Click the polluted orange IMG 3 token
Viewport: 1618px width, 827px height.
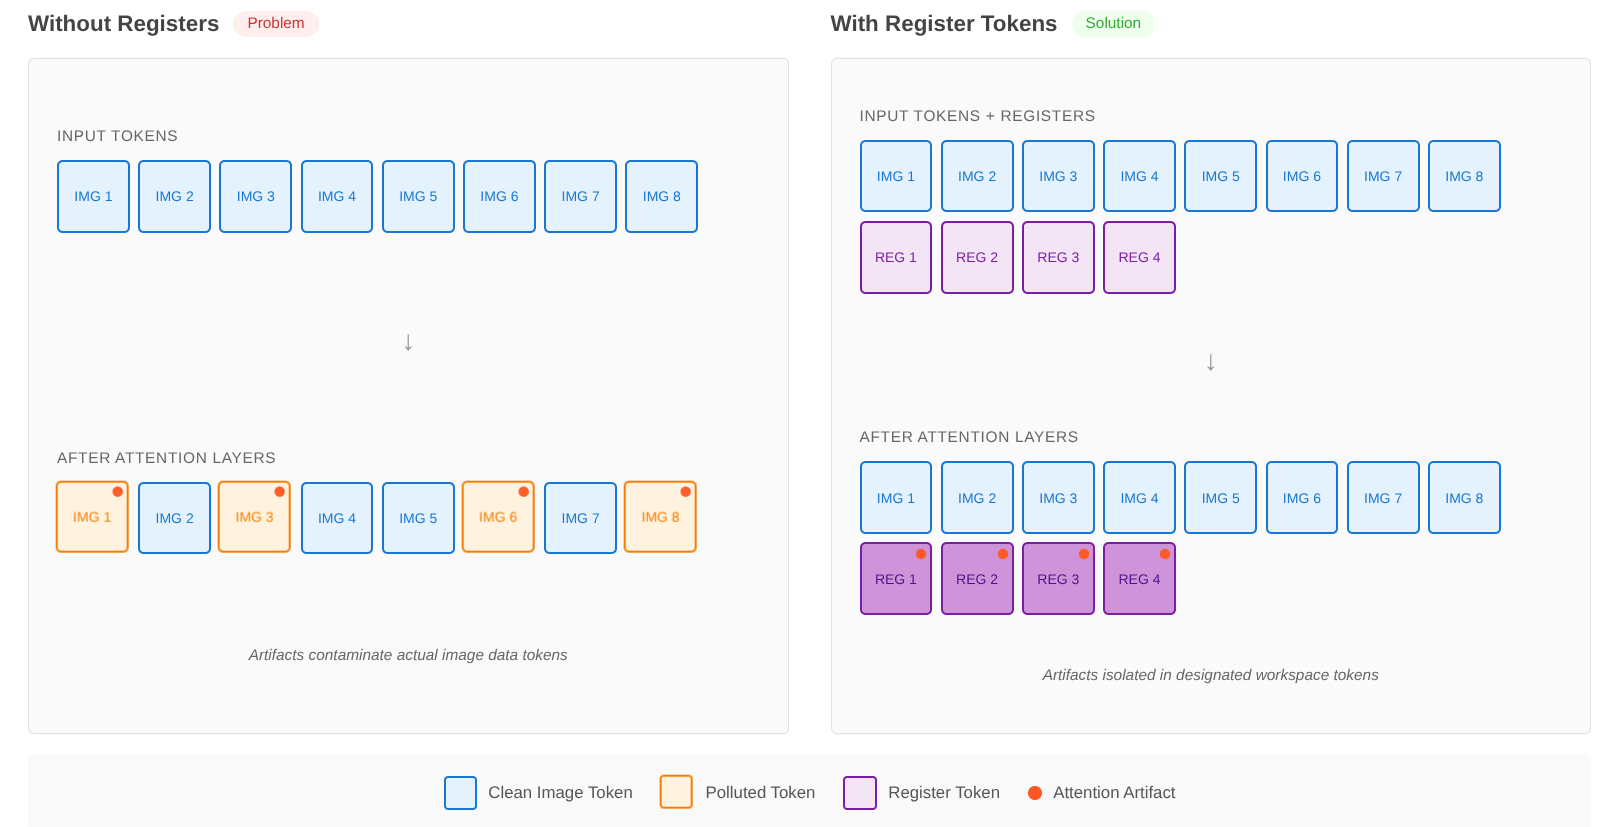coord(255,517)
